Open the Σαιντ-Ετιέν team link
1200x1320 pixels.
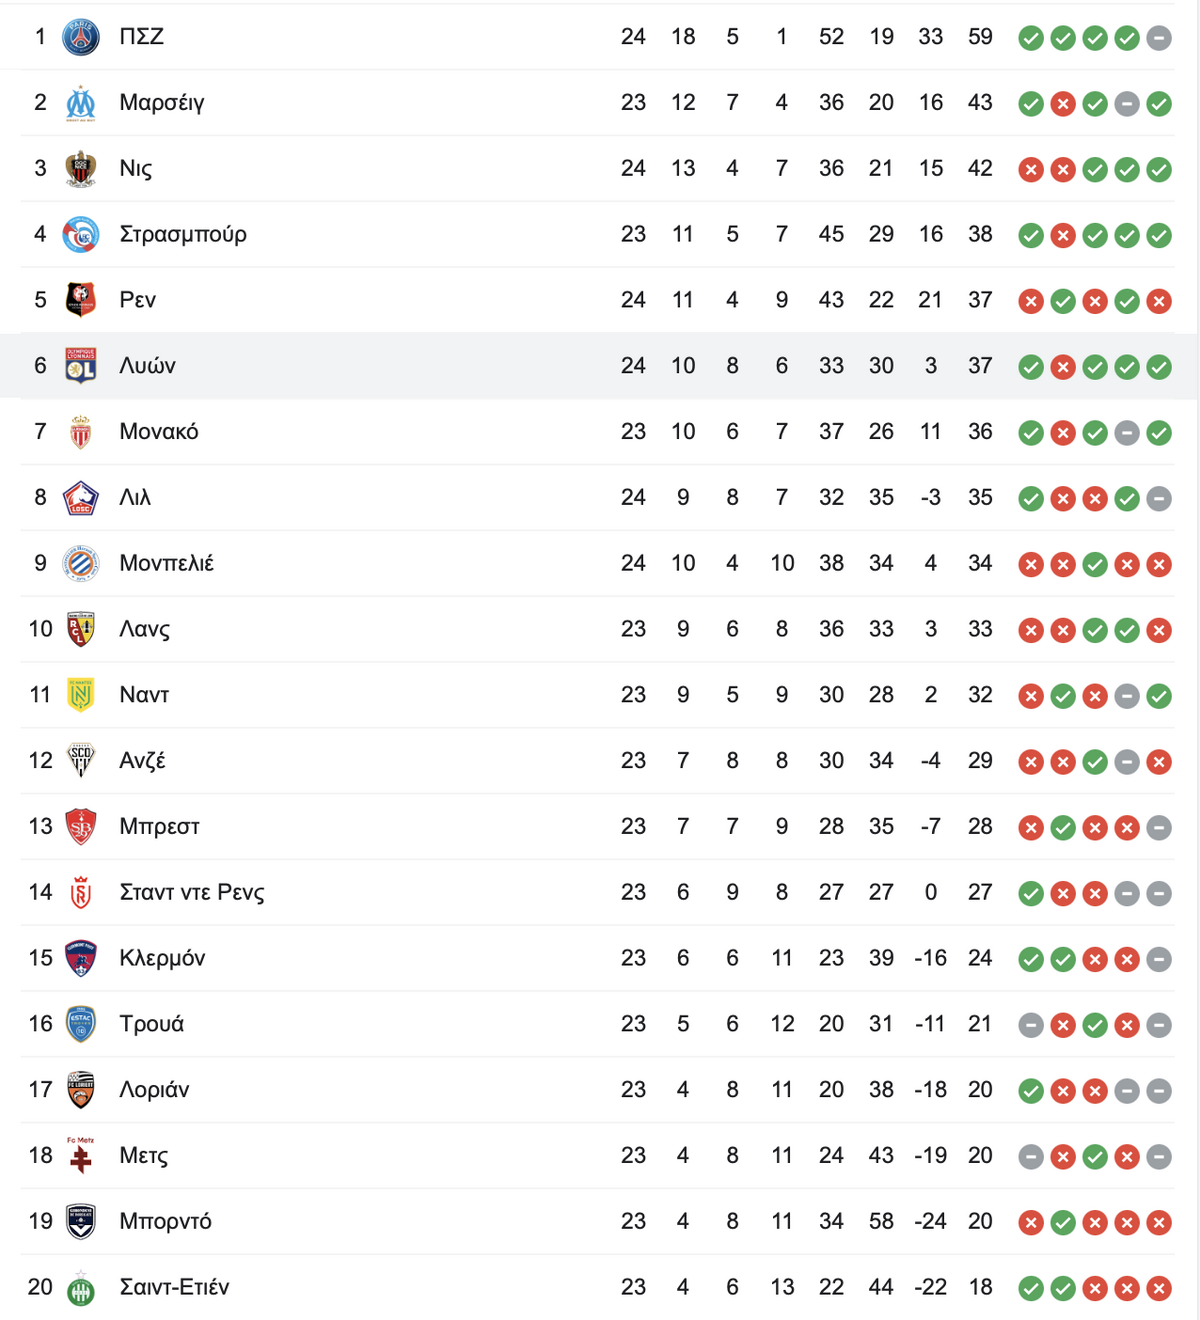point(175,1287)
